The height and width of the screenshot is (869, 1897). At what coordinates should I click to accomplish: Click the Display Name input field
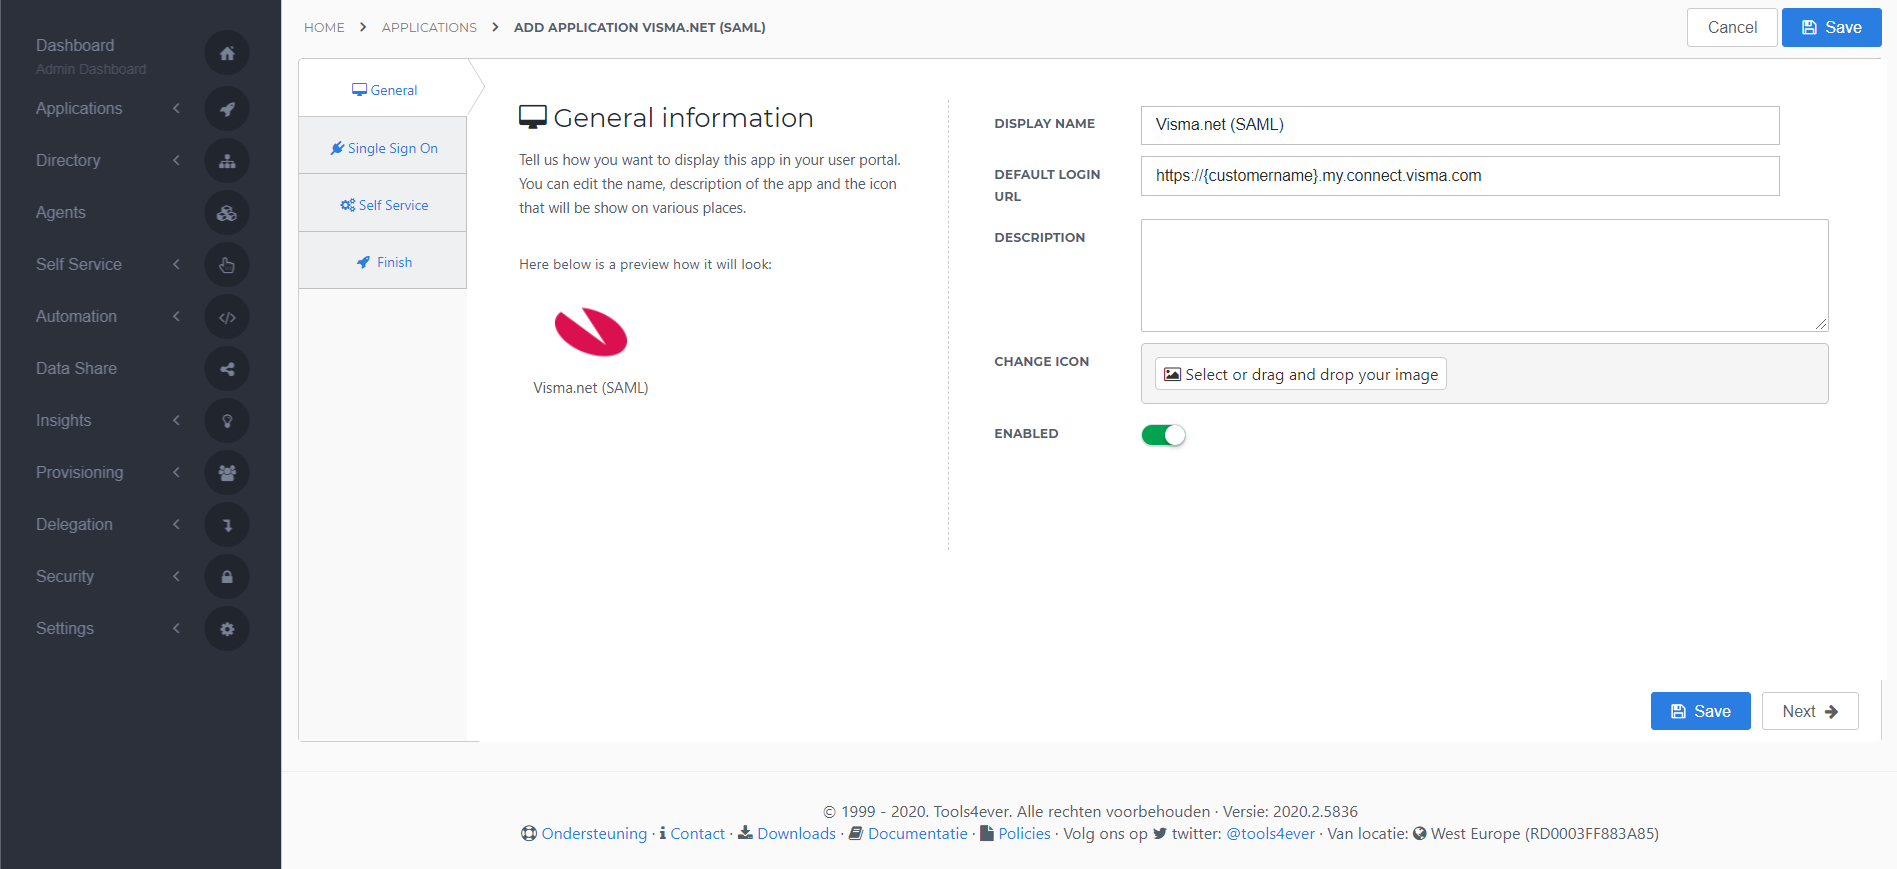[x=1460, y=125]
